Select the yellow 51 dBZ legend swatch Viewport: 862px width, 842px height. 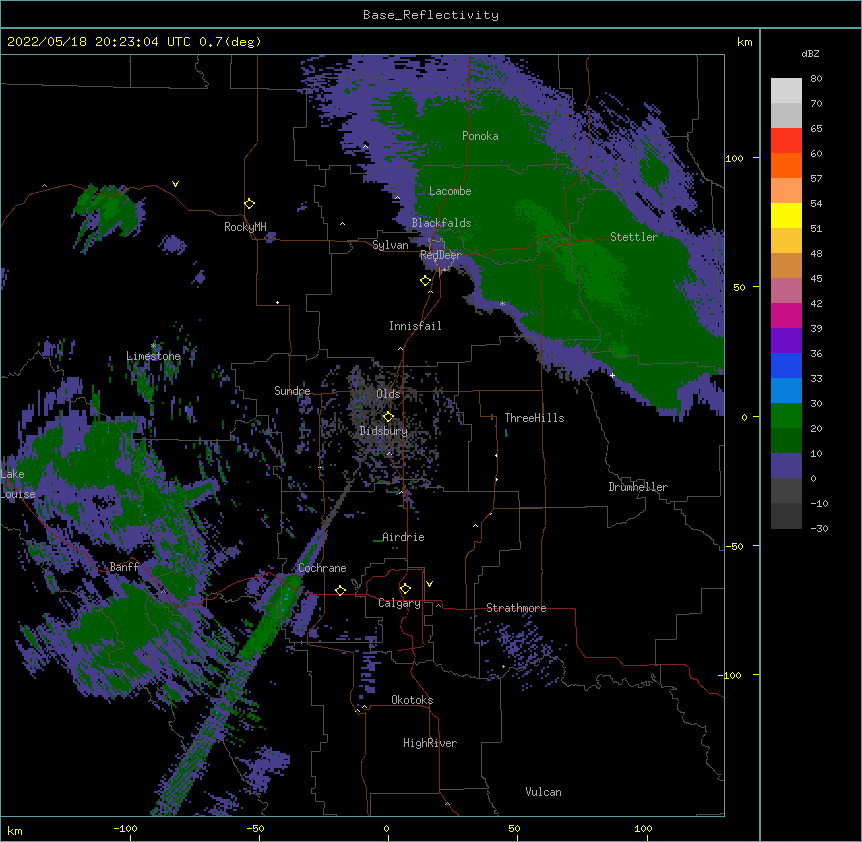click(x=786, y=215)
